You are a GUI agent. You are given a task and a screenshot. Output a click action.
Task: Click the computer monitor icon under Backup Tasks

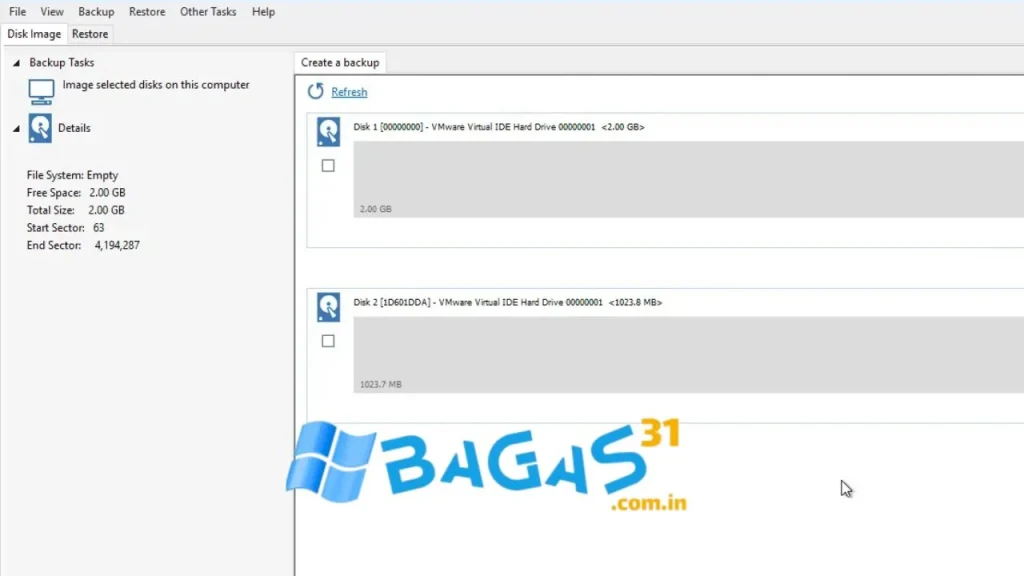point(41,91)
